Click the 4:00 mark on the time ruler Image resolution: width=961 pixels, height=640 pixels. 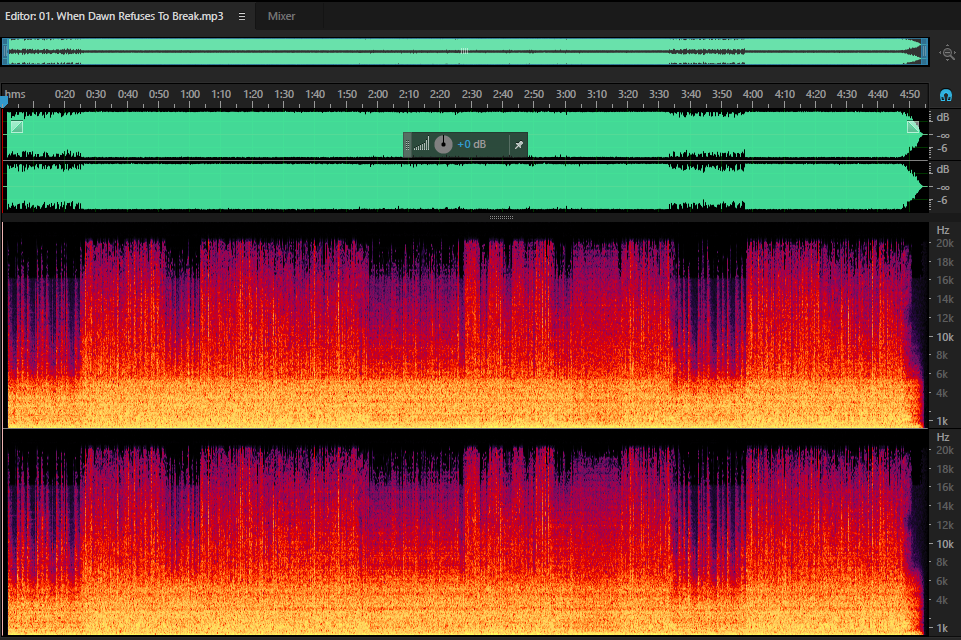tap(753, 94)
